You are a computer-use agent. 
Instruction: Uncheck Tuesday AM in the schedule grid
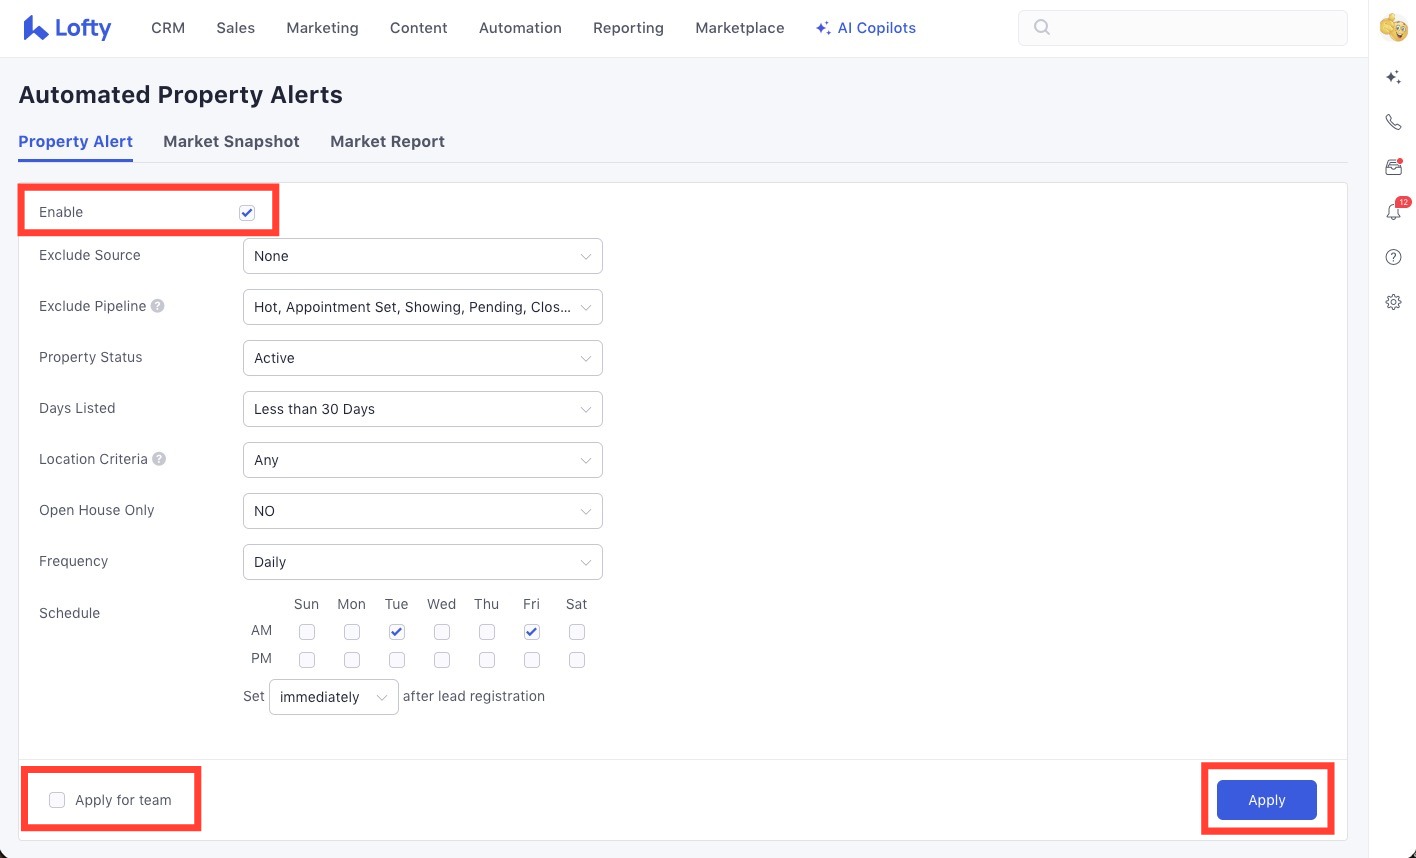pyautogui.click(x=396, y=631)
